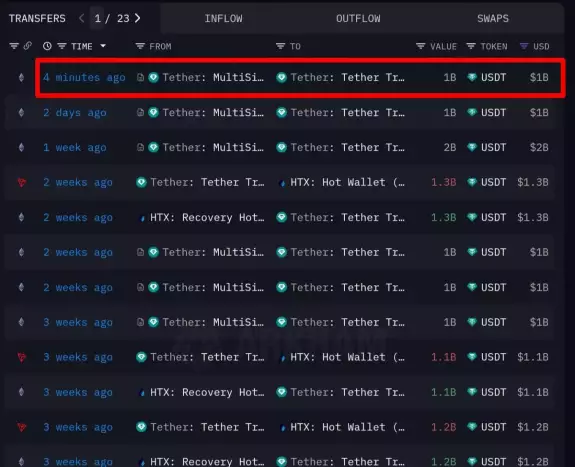Open Tether MultiSig sender in 4 minutes ago row
The height and width of the screenshot is (467, 575).
(213, 77)
